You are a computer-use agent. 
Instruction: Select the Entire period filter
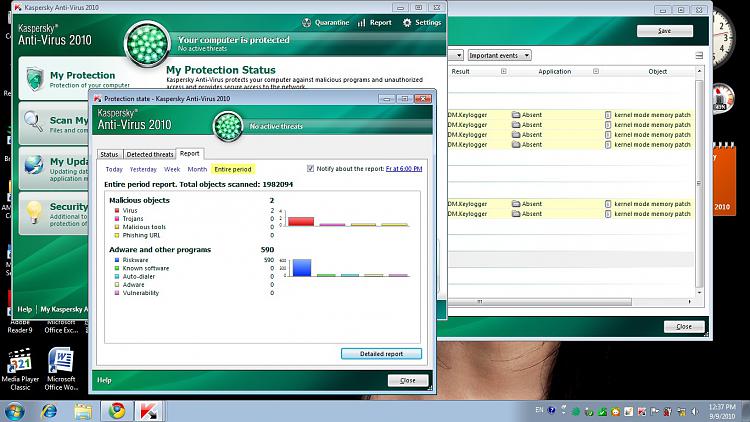pos(233,169)
